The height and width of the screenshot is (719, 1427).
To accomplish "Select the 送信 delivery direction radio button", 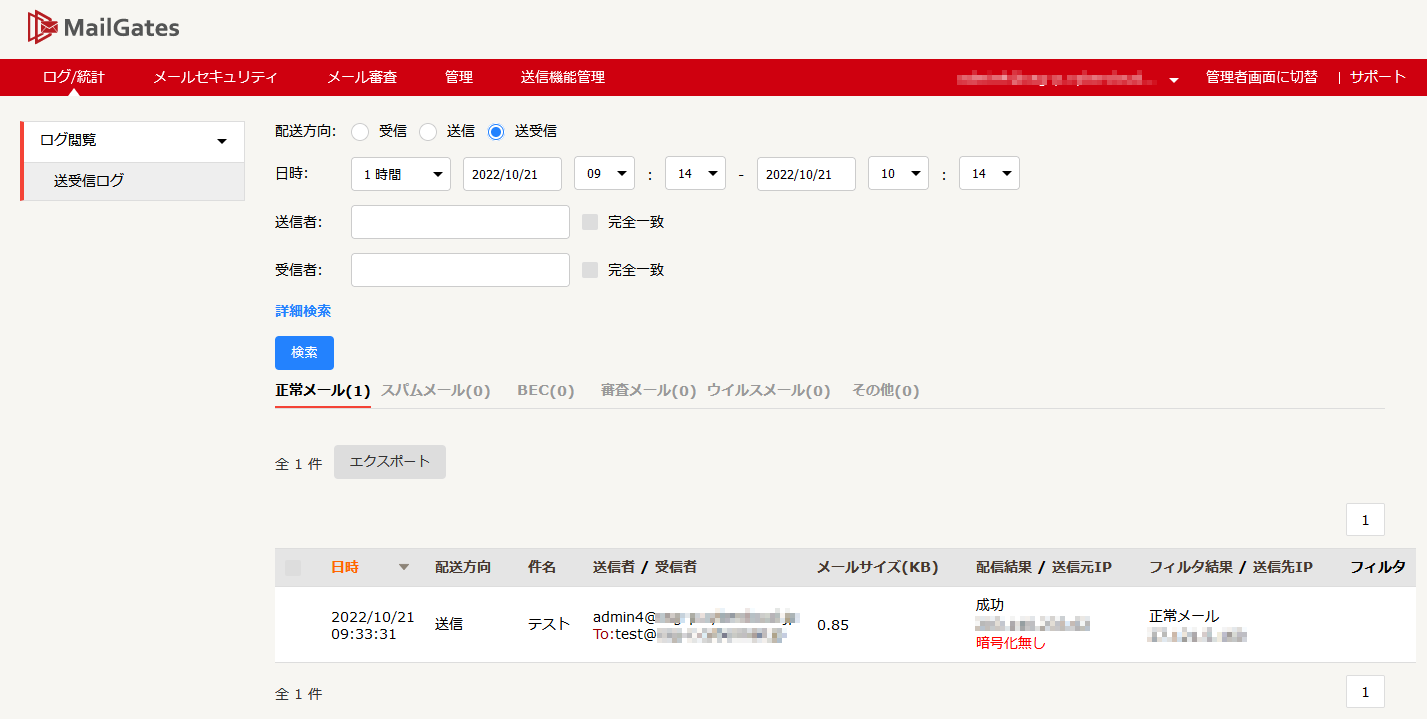I will click(x=428, y=131).
